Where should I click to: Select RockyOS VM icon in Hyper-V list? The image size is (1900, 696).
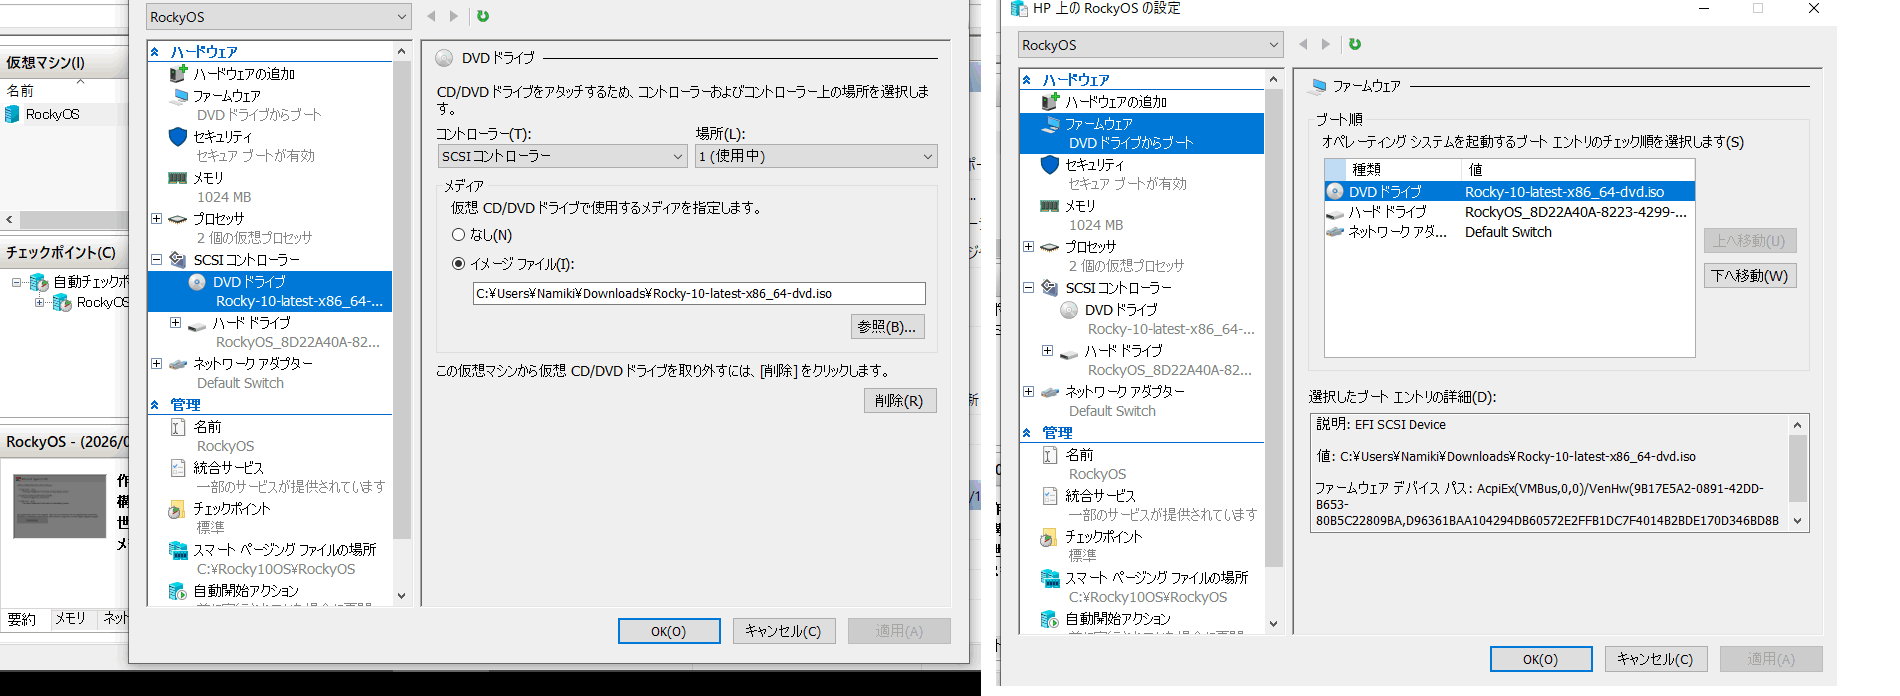[12, 114]
